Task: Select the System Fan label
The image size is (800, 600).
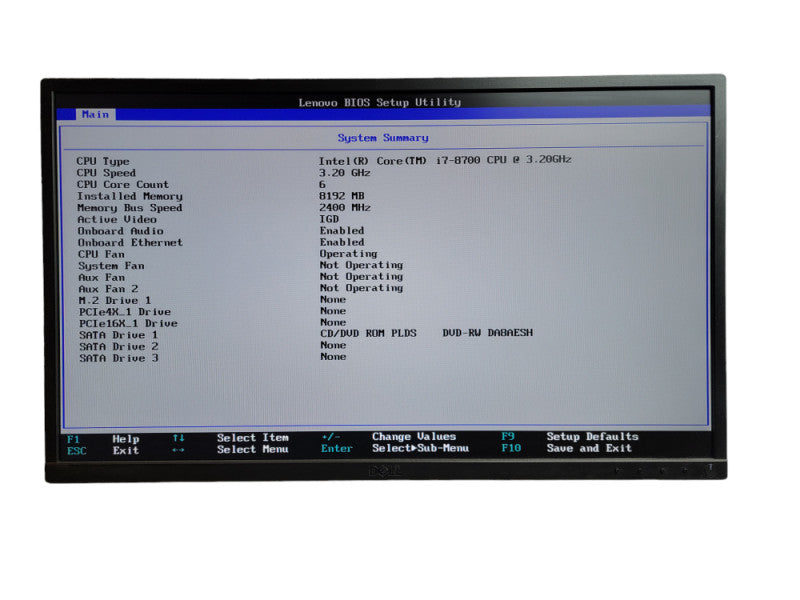Action: (x=111, y=266)
